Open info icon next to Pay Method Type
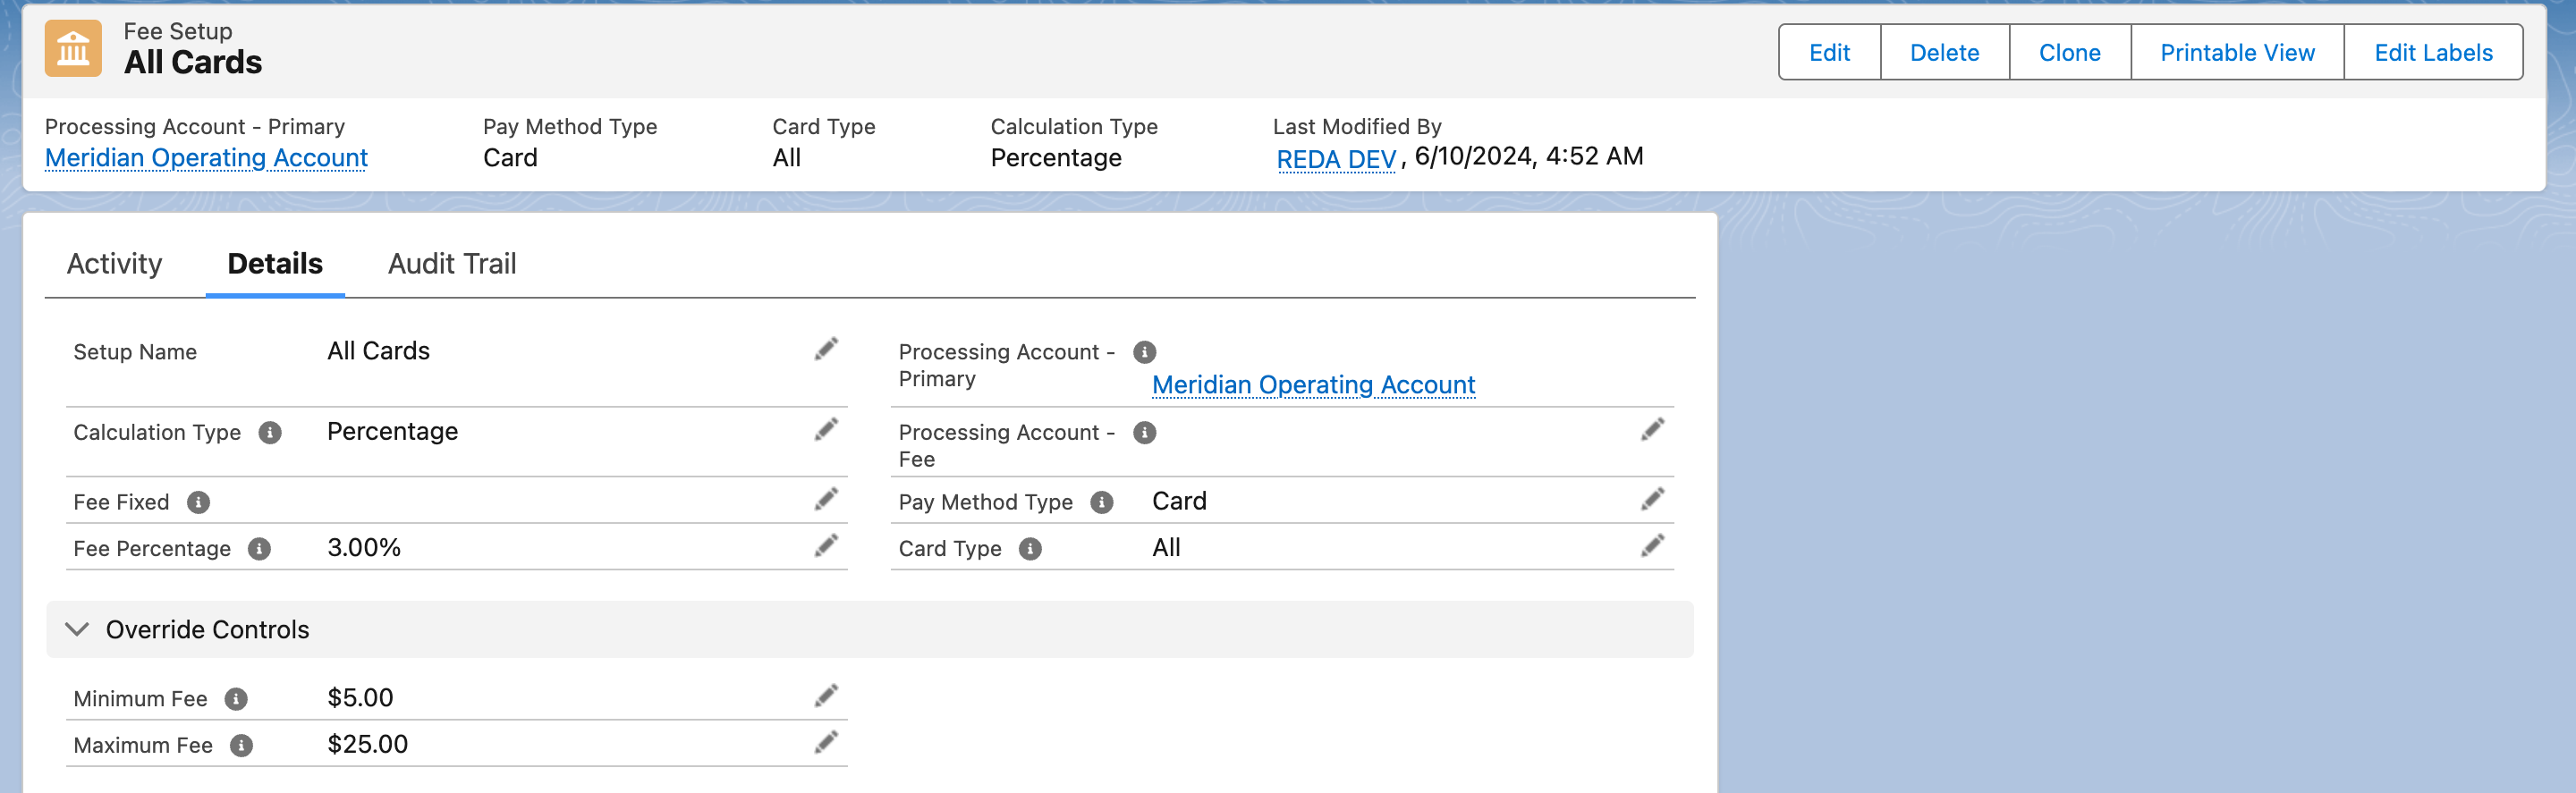 (x=1102, y=503)
